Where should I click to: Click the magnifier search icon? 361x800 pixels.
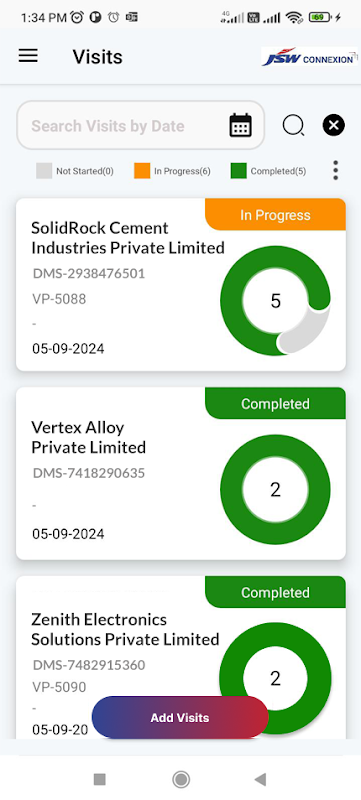point(293,125)
